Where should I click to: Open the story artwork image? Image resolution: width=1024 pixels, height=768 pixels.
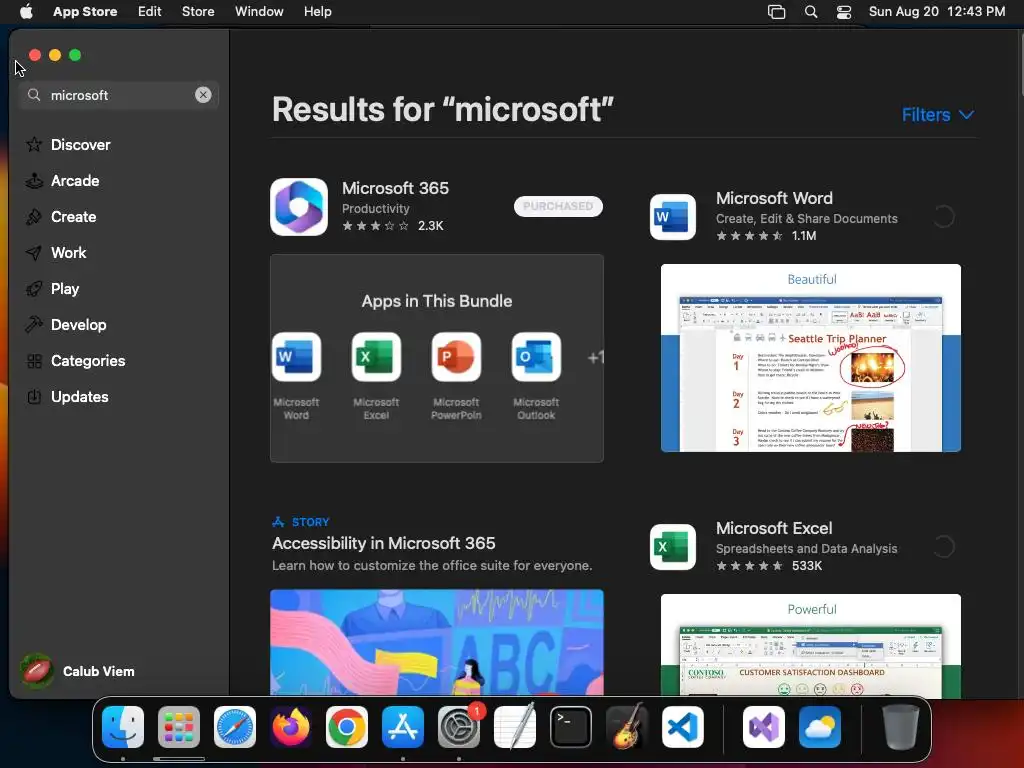click(437, 643)
